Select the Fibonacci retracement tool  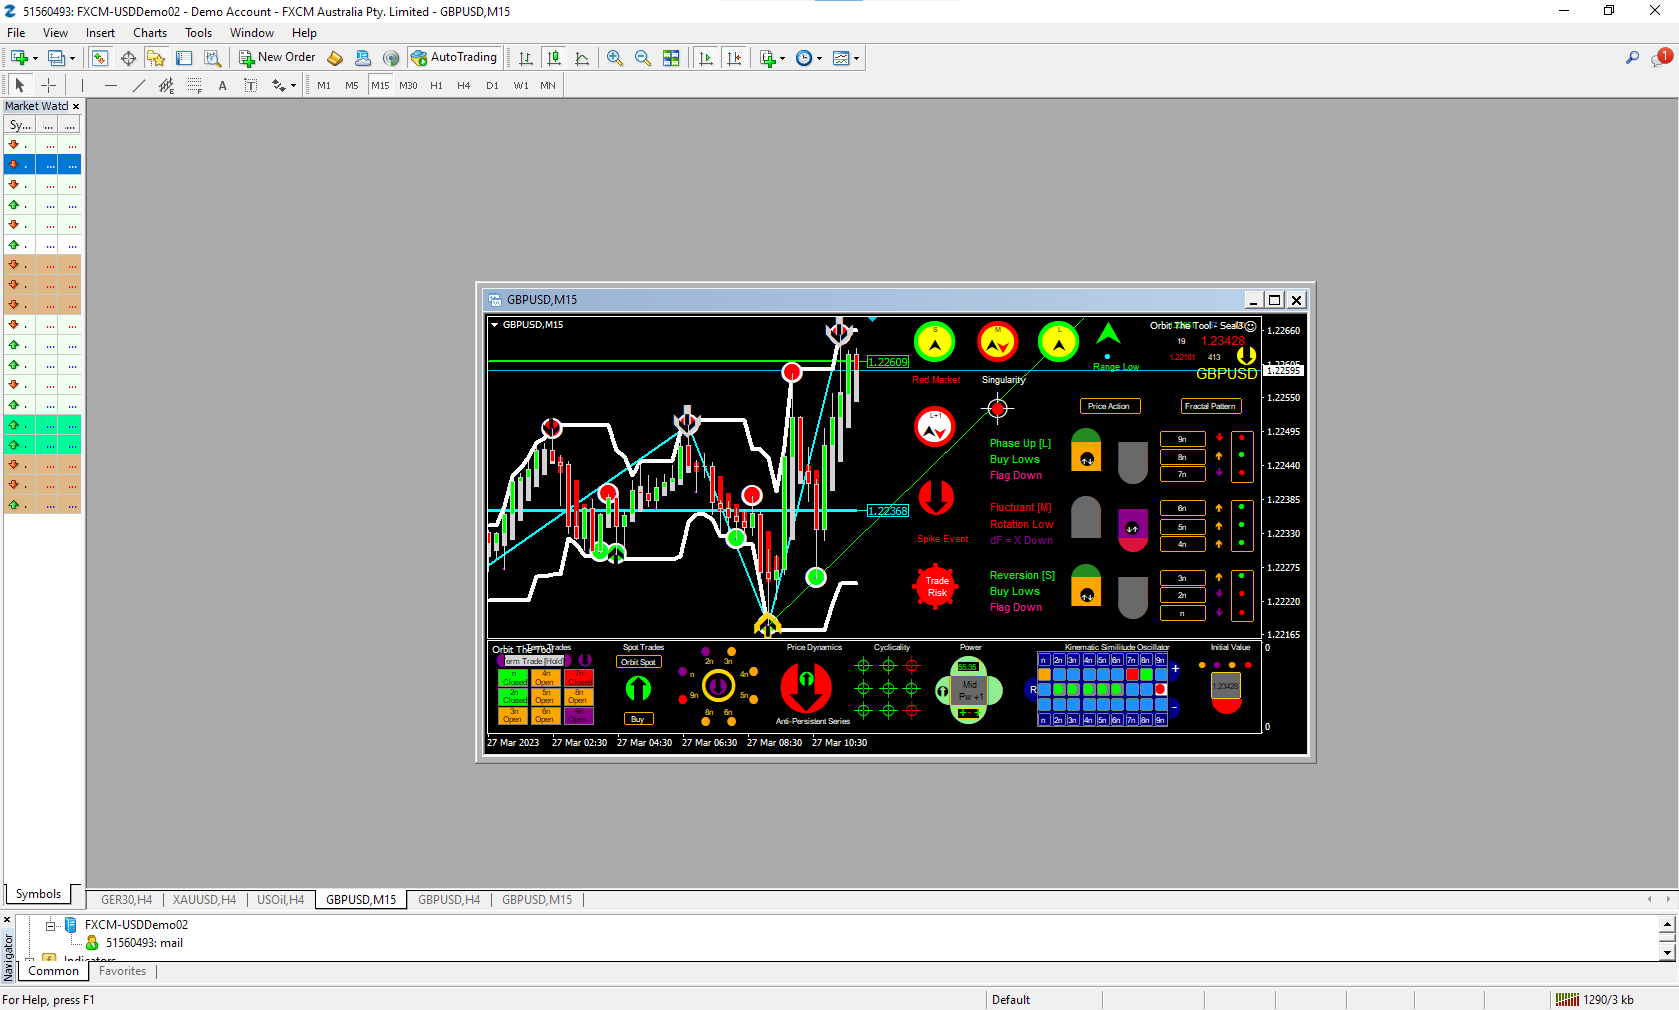[195, 86]
